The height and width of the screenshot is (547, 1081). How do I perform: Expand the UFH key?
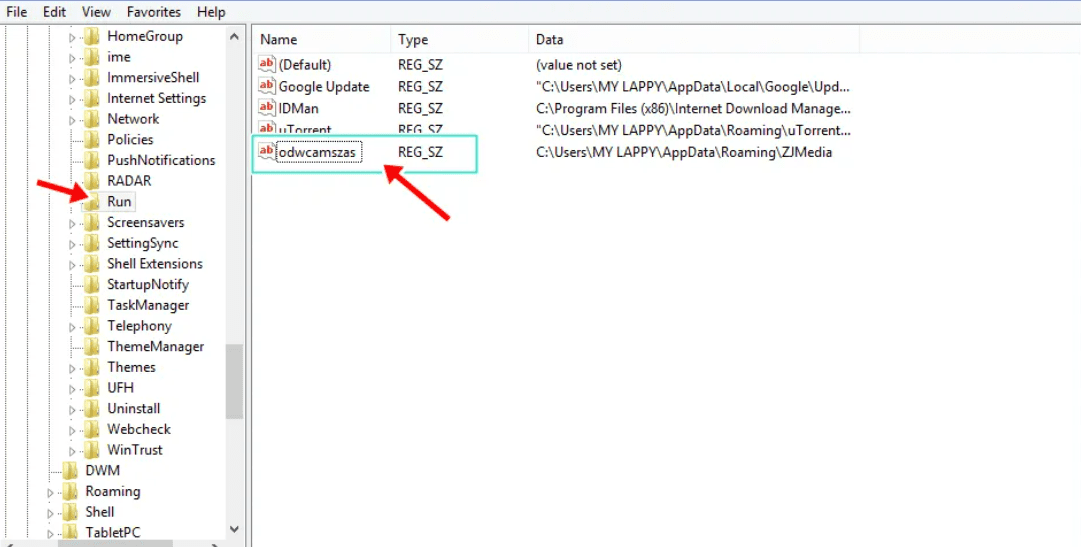(72, 389)
